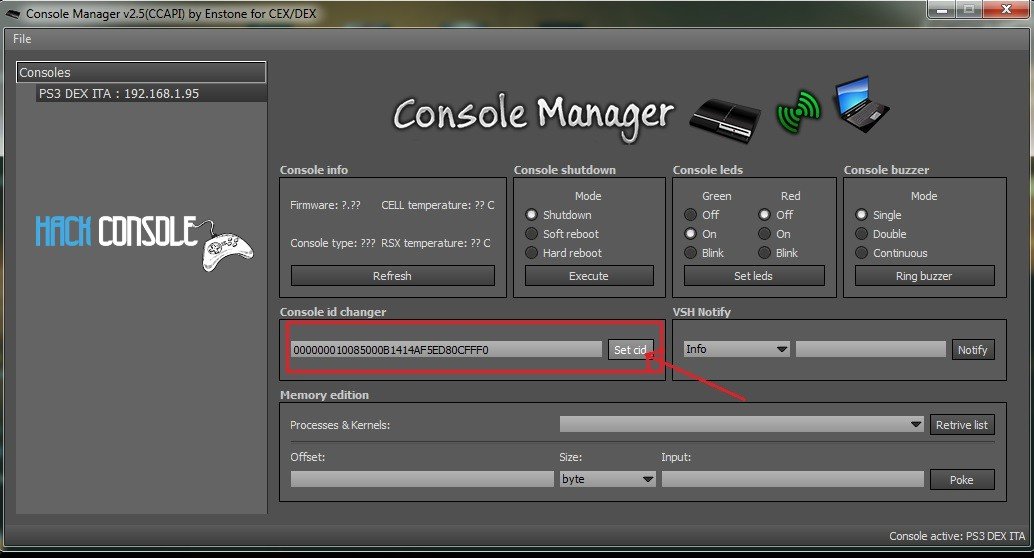Click the Notify button

[973, 350]
